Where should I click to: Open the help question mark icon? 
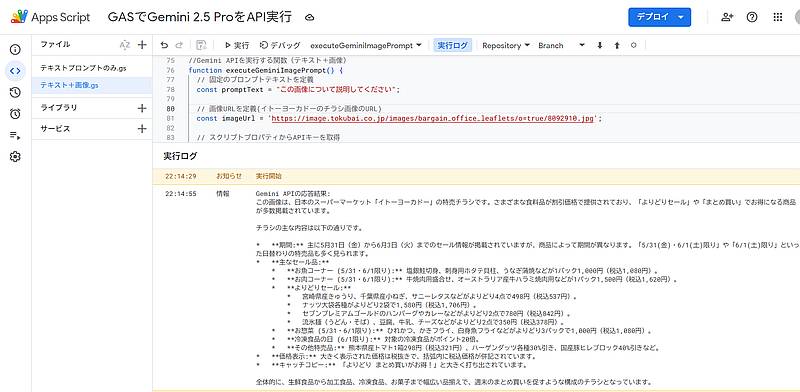pos(752,17)
